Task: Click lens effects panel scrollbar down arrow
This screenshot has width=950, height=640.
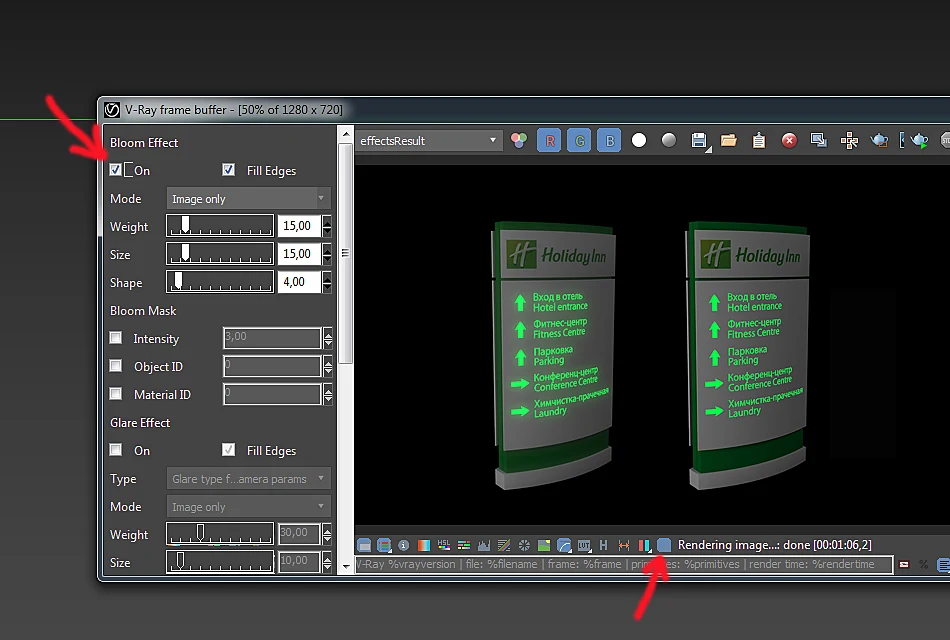Action: (345, 567)
